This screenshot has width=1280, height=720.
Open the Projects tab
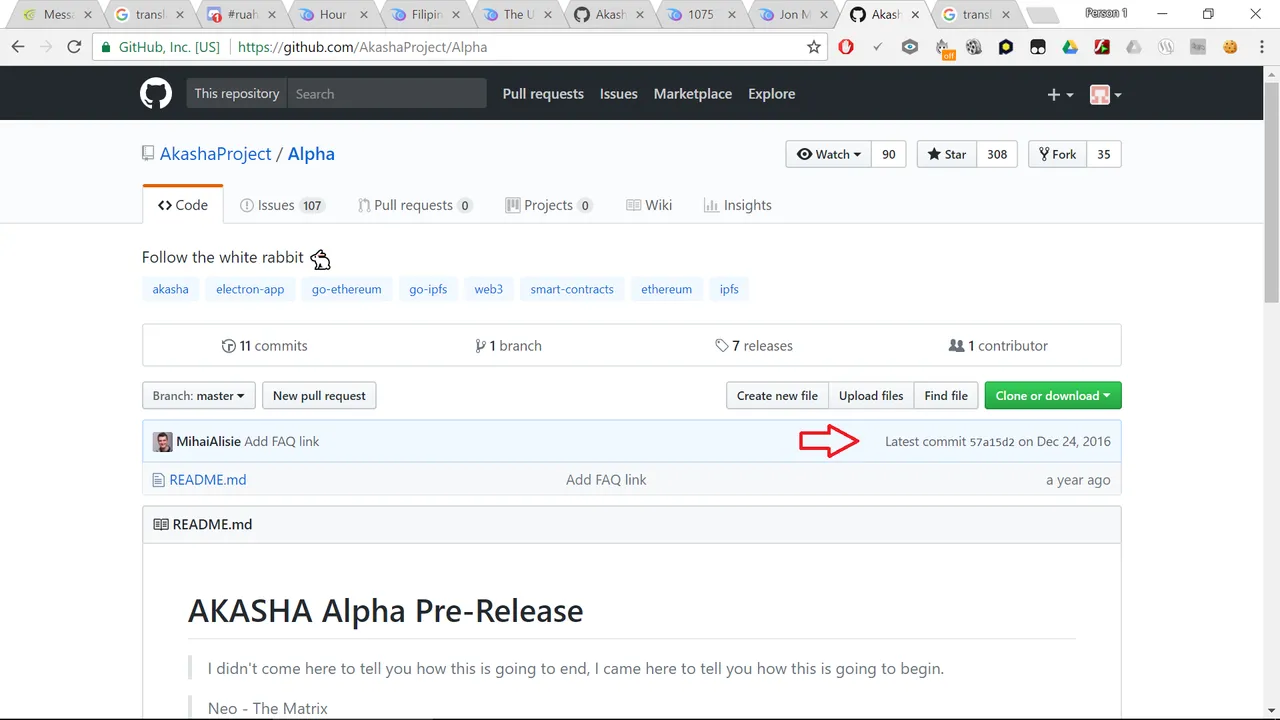(x=549, y=205)
